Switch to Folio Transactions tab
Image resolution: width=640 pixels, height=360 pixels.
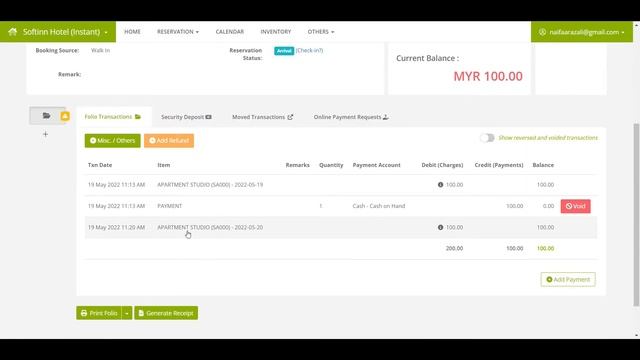[112, 117]
